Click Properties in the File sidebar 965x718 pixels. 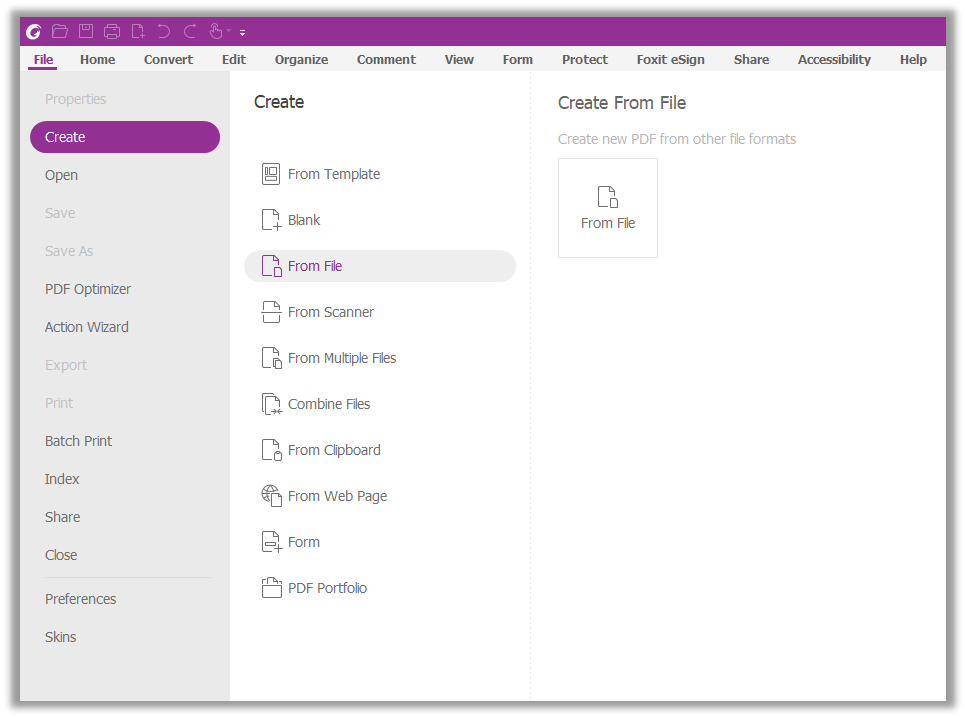pyautogui.click(x=75, y=99)
